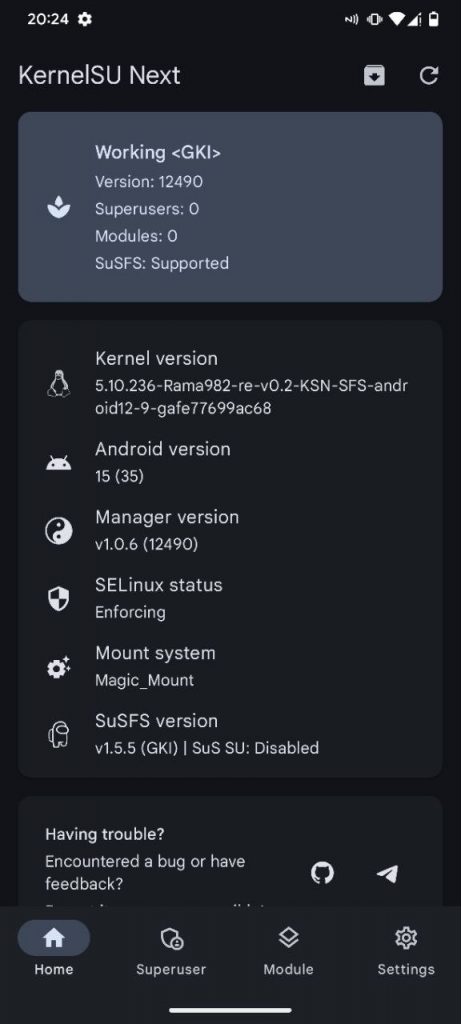Switch to the Home tab
Screen dimensions: 461x1024
pos(54,948)
